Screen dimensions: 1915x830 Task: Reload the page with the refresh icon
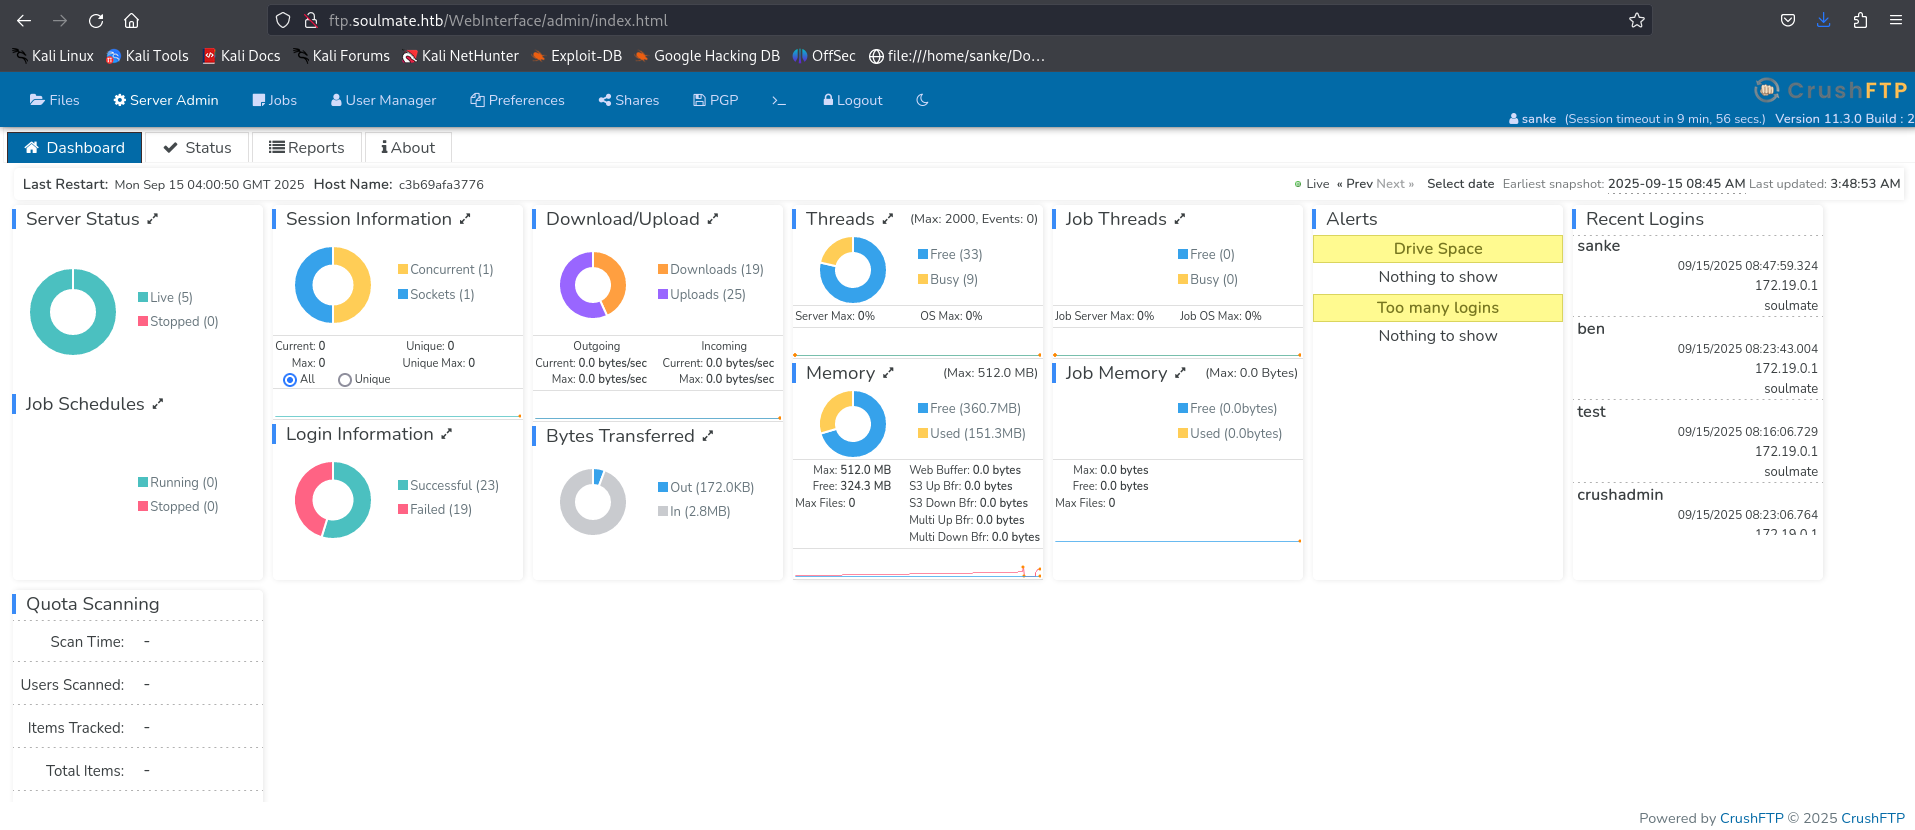click(x=96, y=20)
